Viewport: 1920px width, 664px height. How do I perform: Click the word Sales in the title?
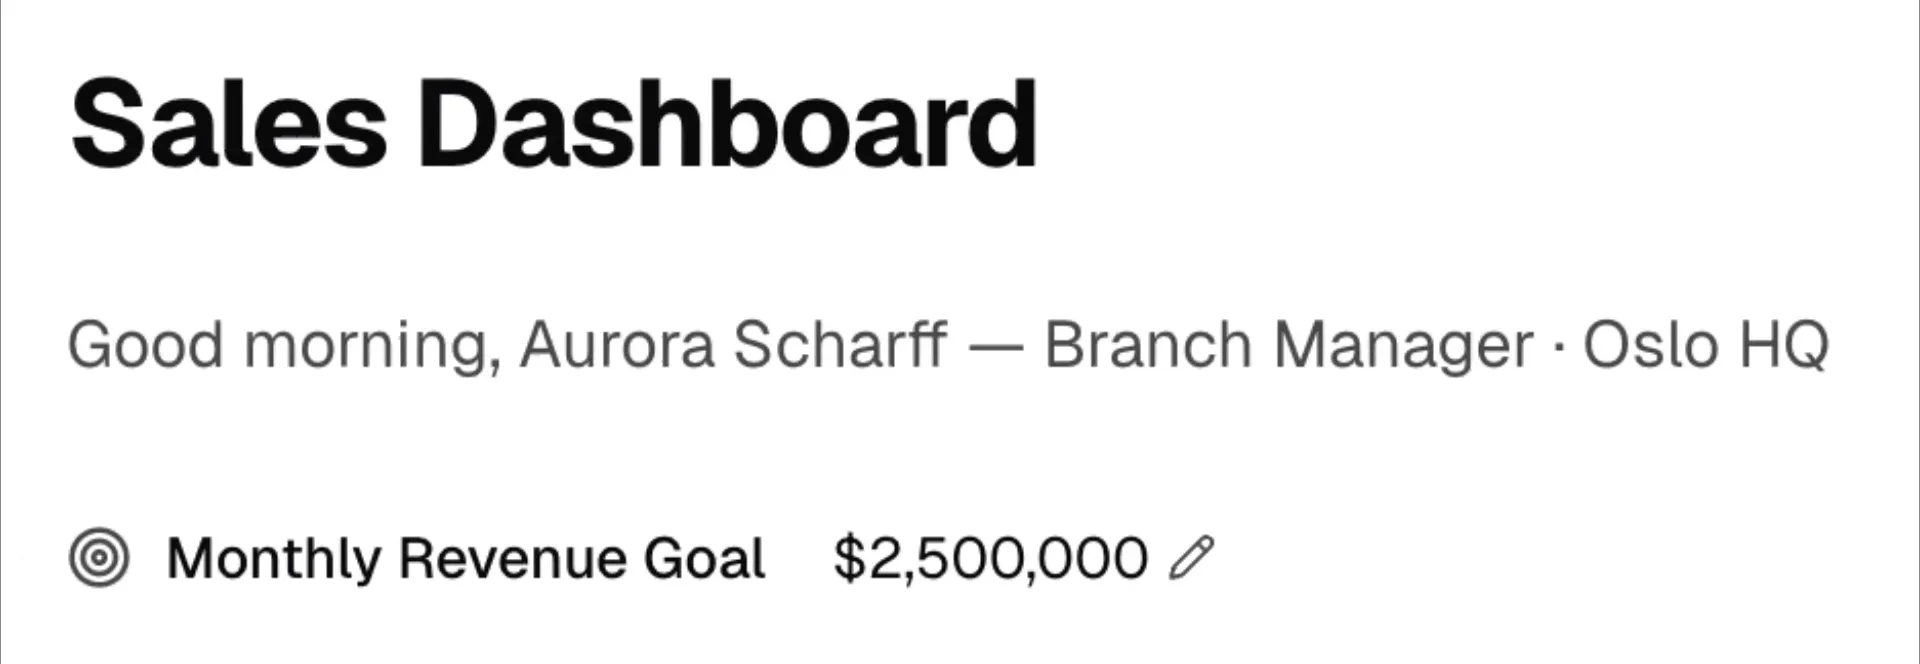pyautogui.click(x=229, y=126)
